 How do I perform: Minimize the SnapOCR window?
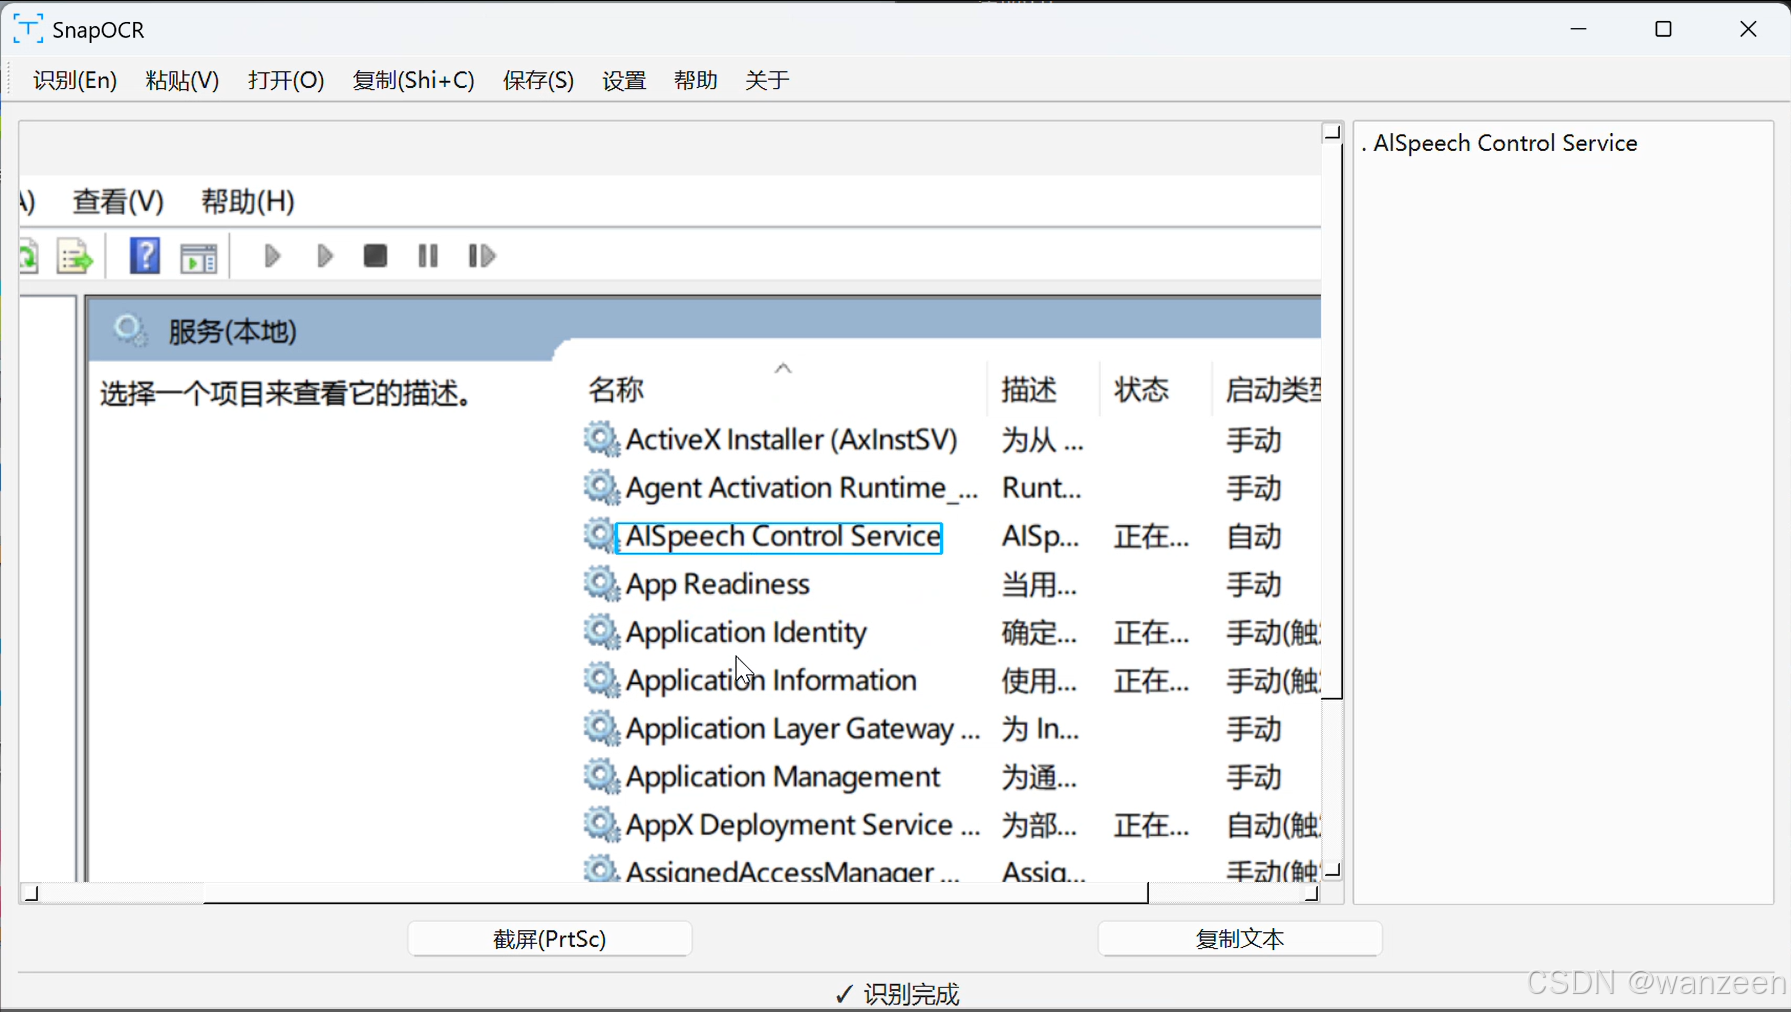[x=1579, y=29]
